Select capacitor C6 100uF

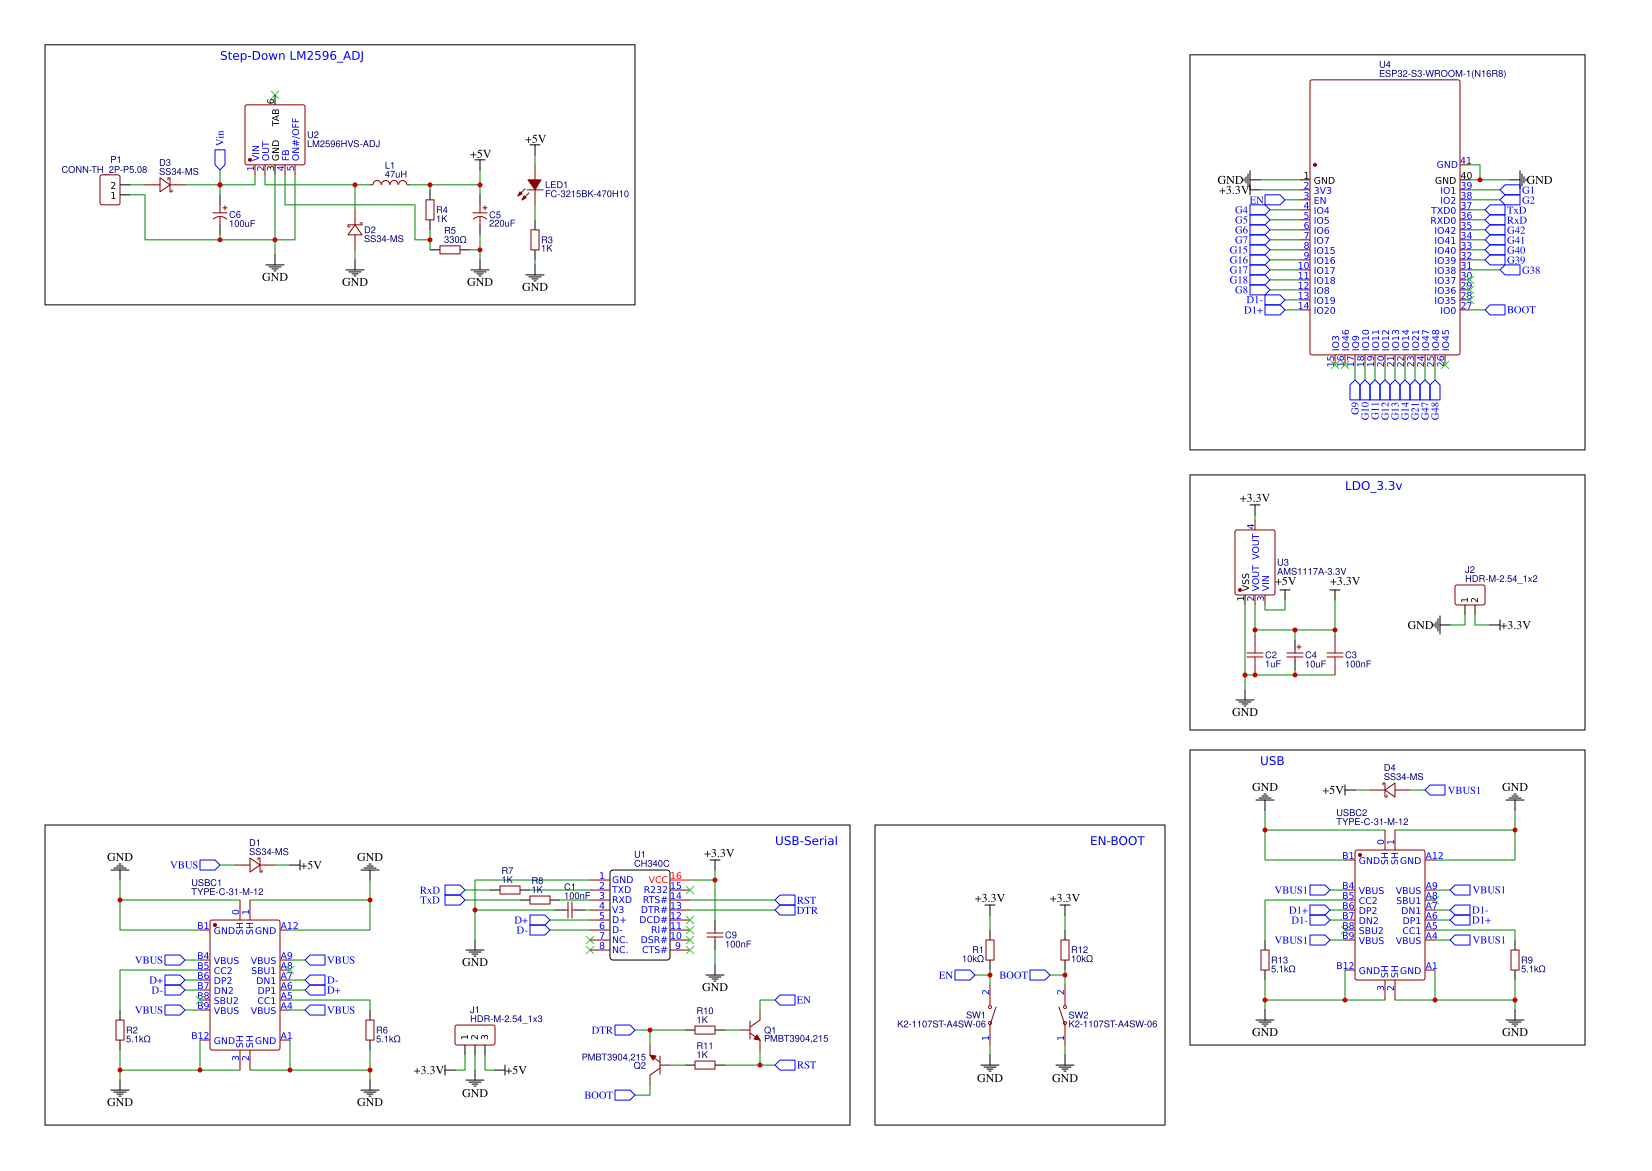point(220,215)
